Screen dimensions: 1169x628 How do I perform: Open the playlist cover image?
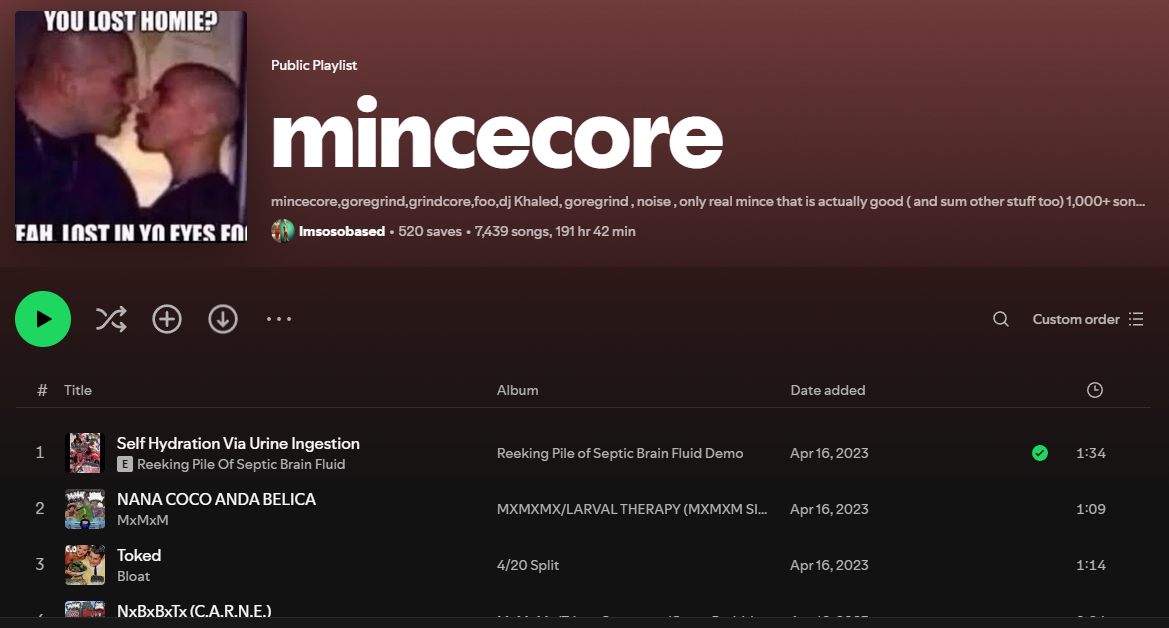[x=131, y=126]
